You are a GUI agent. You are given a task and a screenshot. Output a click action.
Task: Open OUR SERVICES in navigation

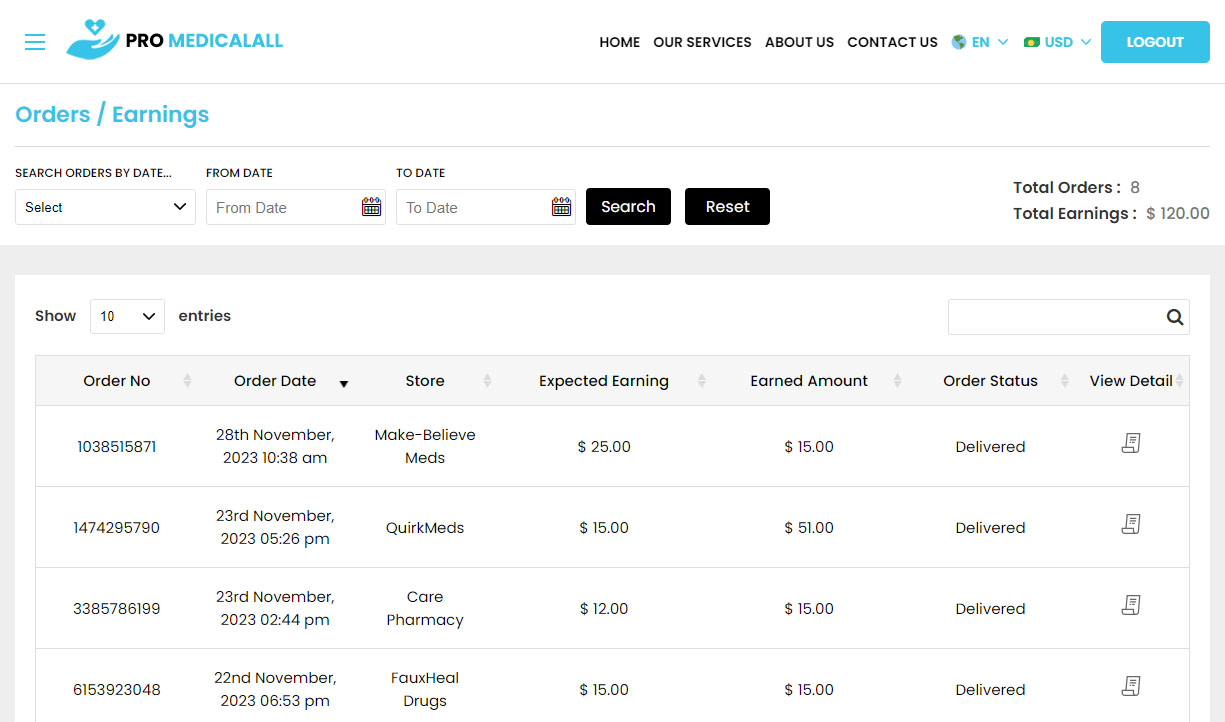pos(702,42)
